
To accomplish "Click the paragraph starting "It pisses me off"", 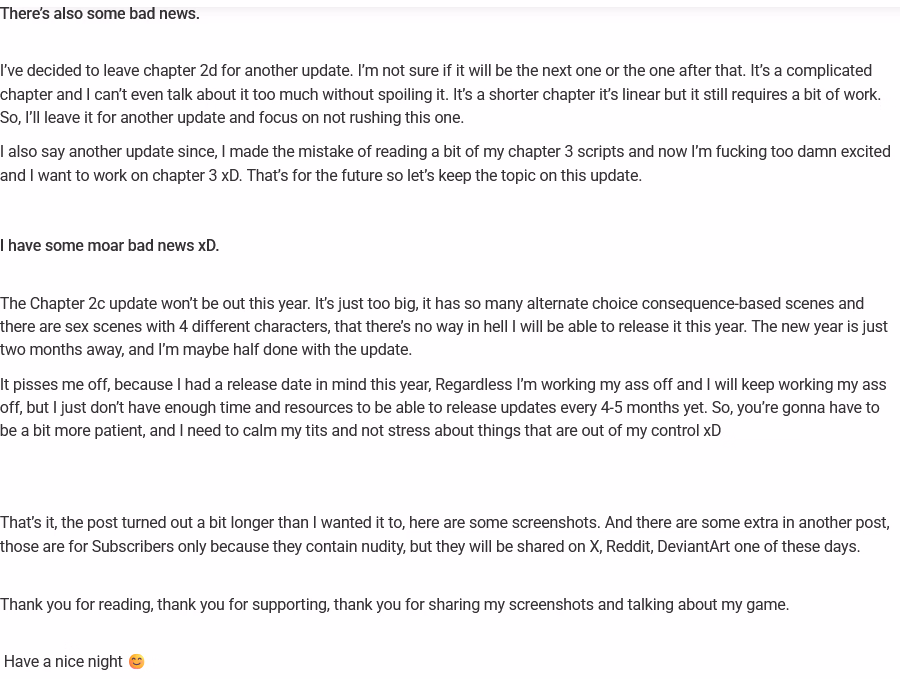I will click(443, 407).
